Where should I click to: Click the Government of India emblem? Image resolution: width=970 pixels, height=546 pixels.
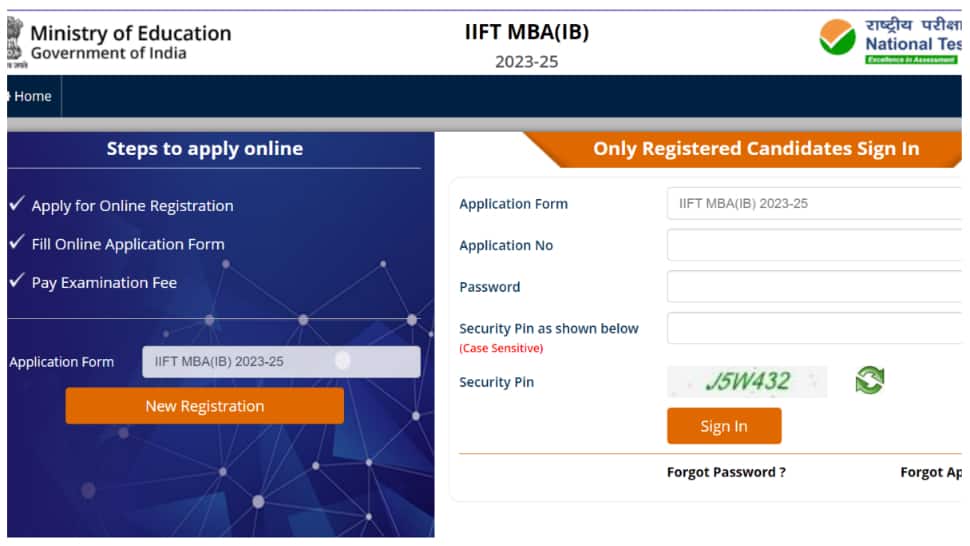pos(15,42)
